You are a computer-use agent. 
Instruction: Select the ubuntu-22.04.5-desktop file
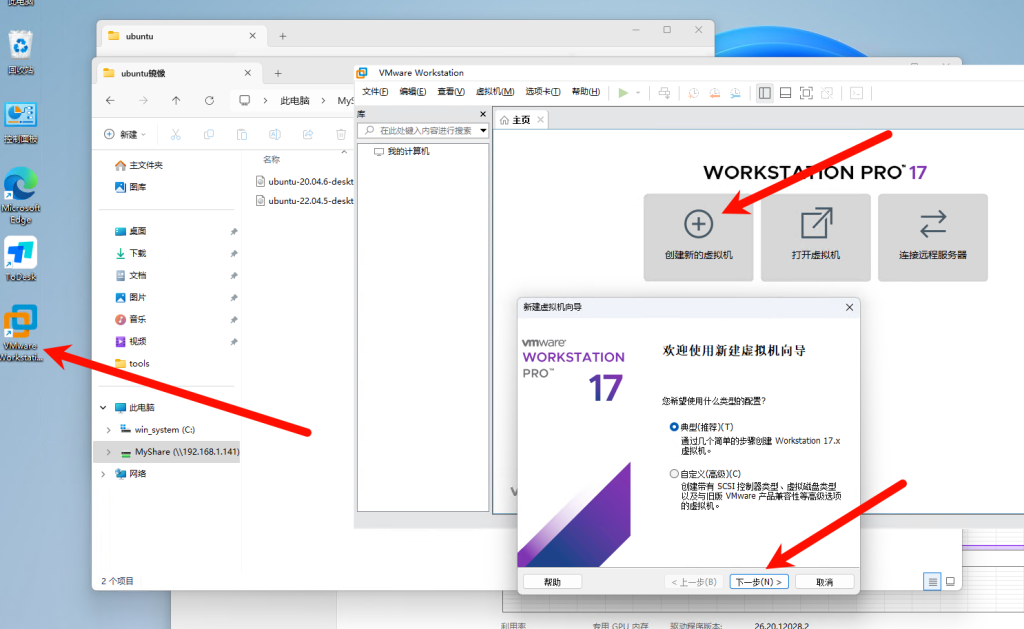coord(305,201)
